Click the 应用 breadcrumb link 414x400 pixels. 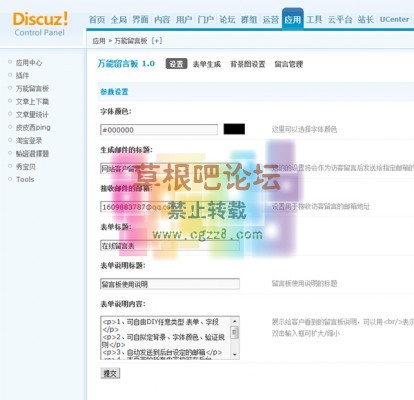tap(99, 41)
